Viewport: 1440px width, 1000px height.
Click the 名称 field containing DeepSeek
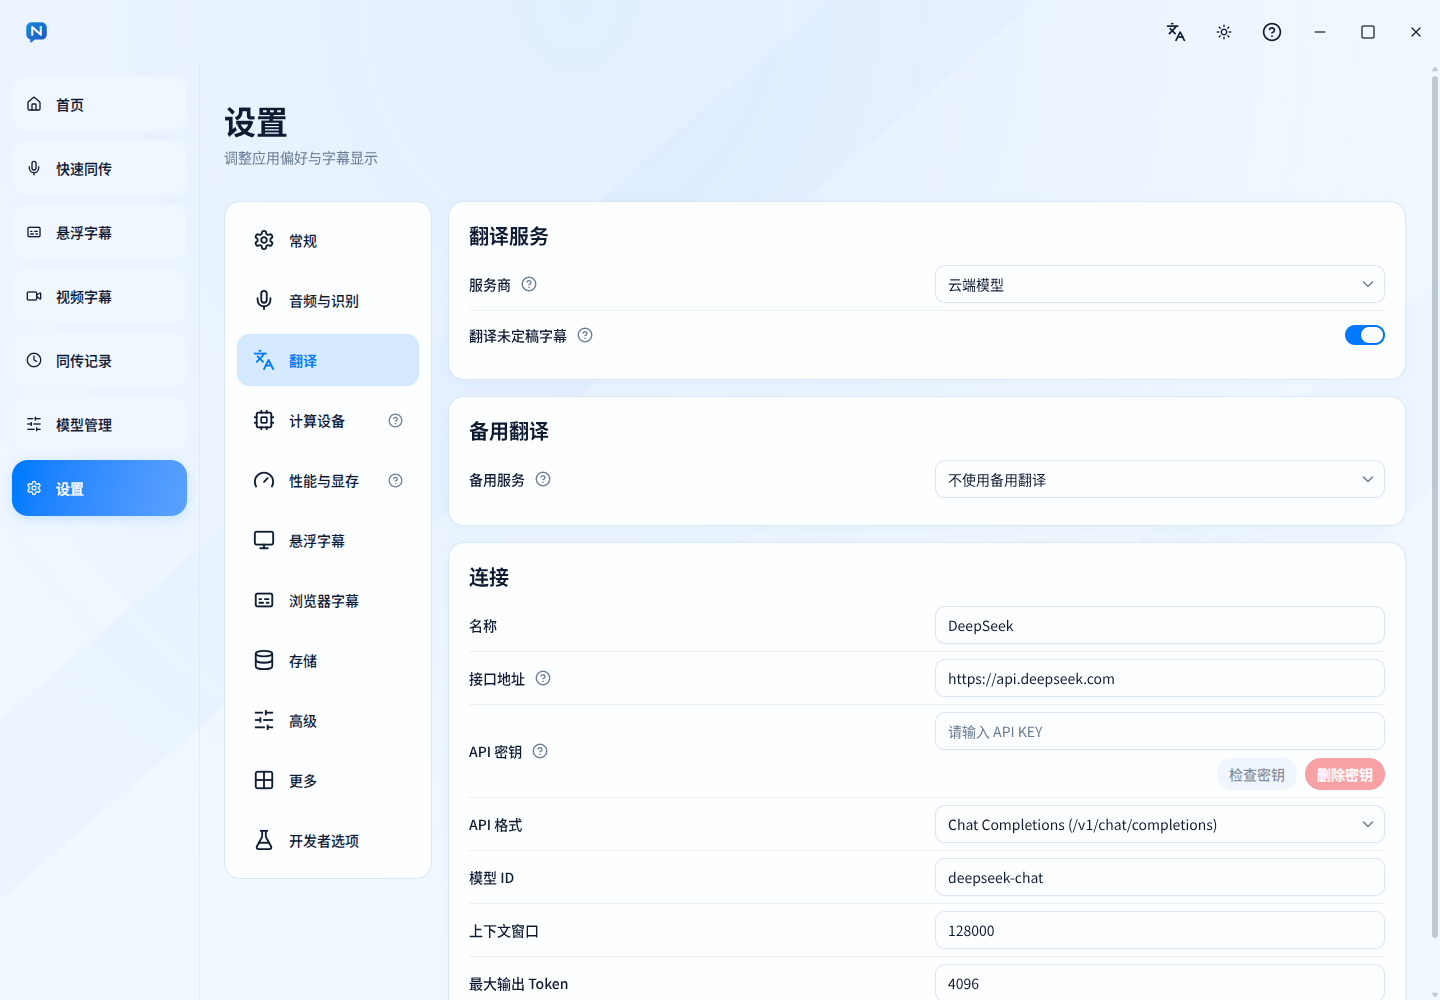[1160, 625]
